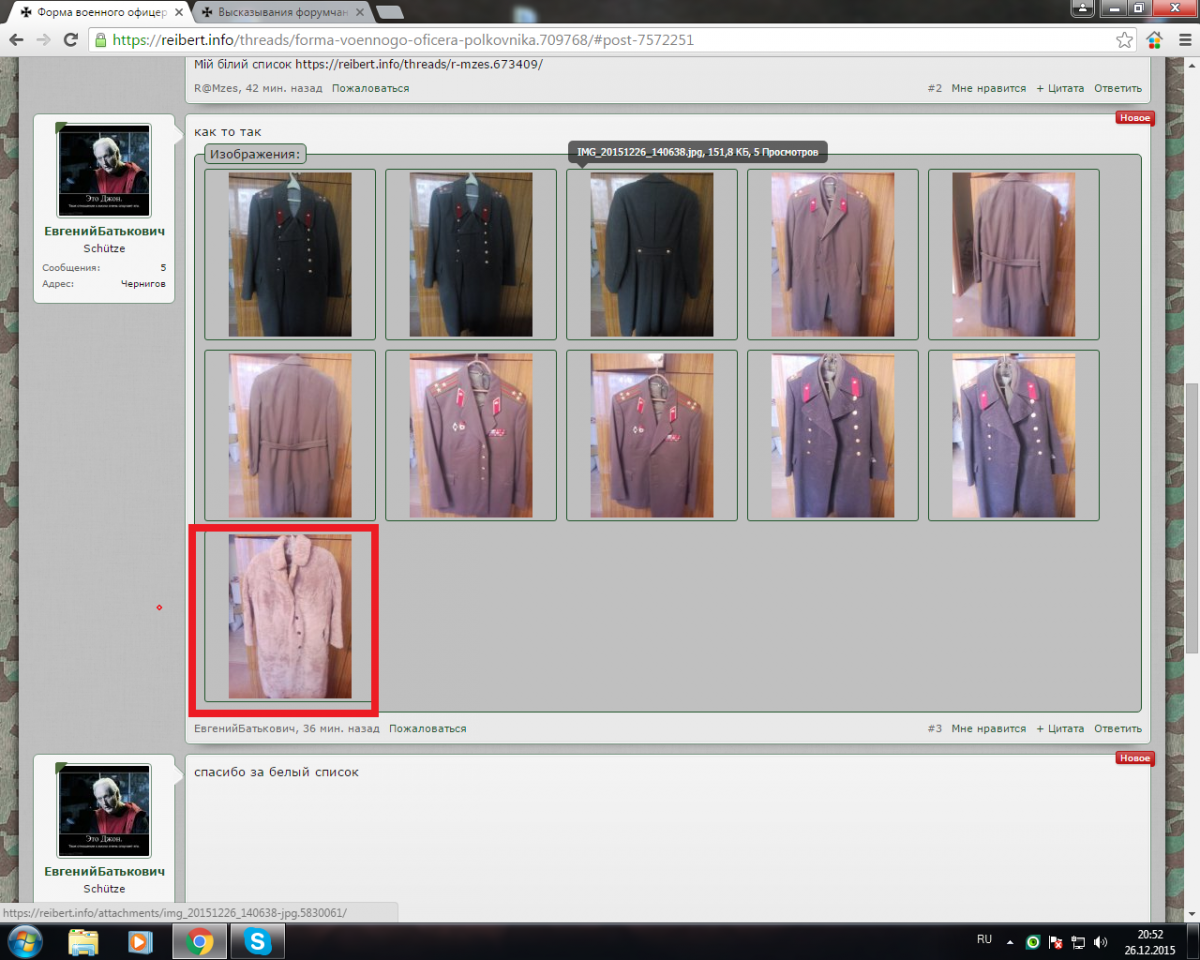Bookmark page using the star icon

click(1125, 41)
